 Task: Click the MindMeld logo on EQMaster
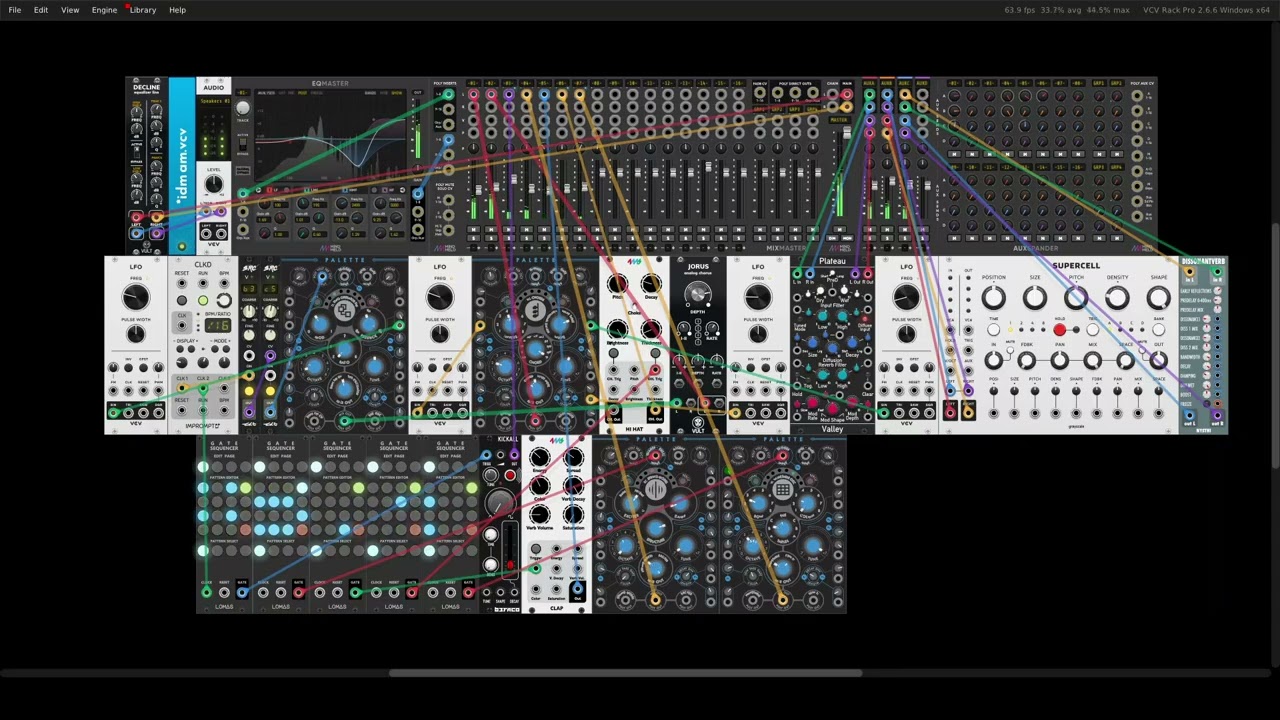(x=331, y=249)
